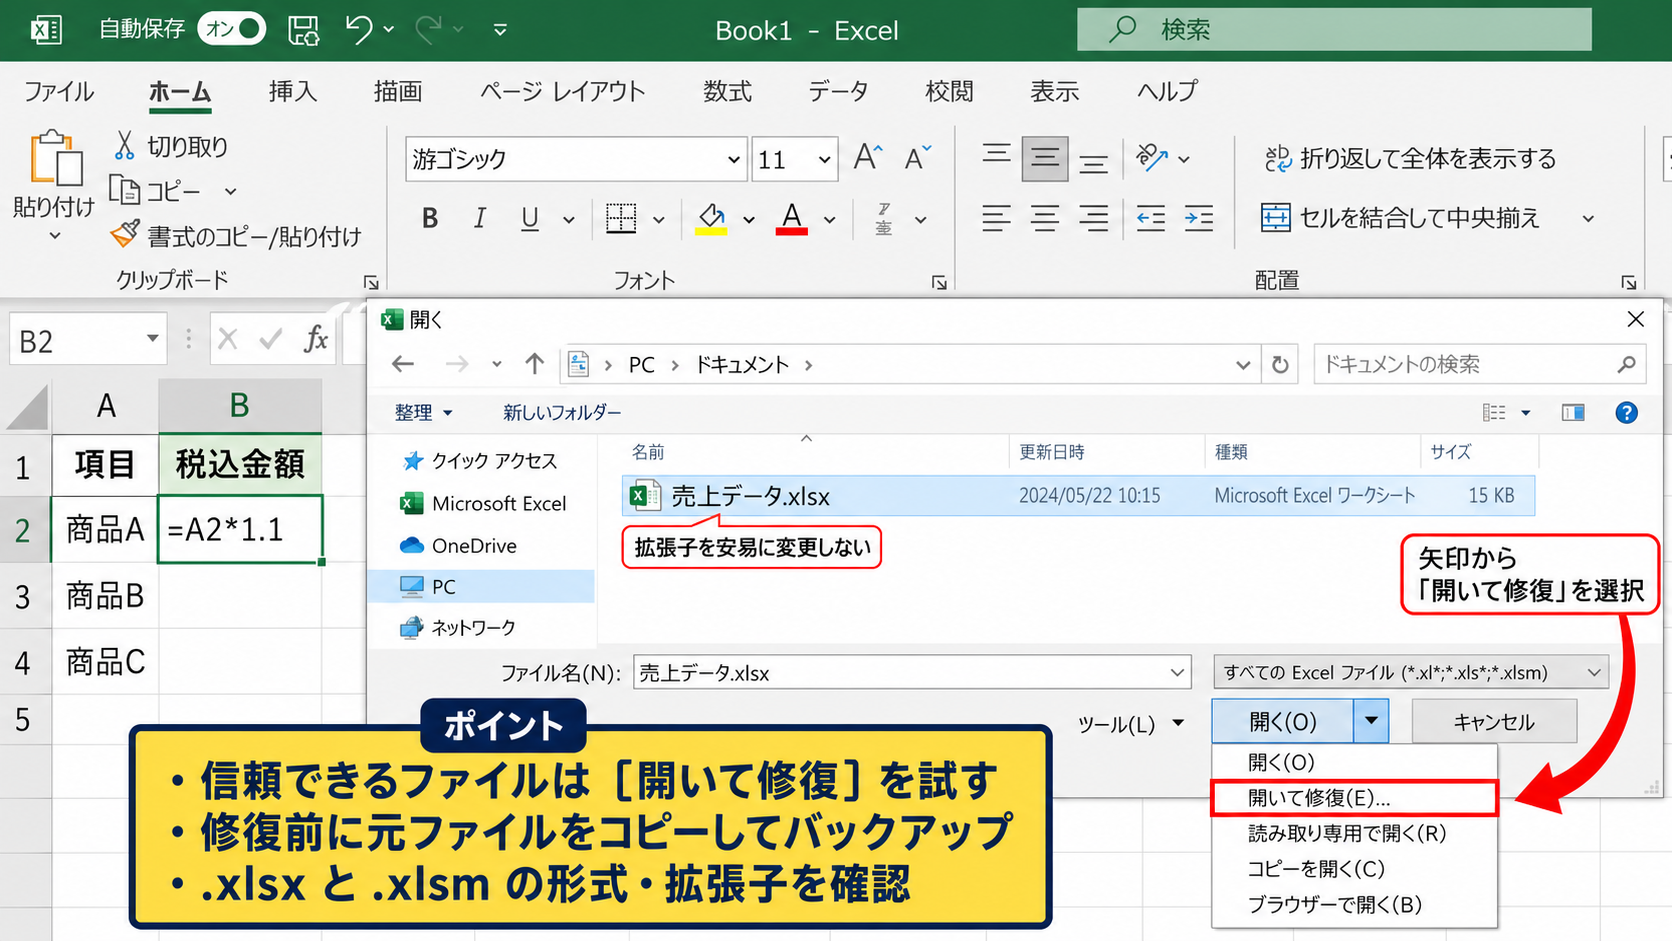The height and width of the screenshot is (941, 1672).
Task: Open the Name Box dropdown showing B2
Action: point(152,339)
